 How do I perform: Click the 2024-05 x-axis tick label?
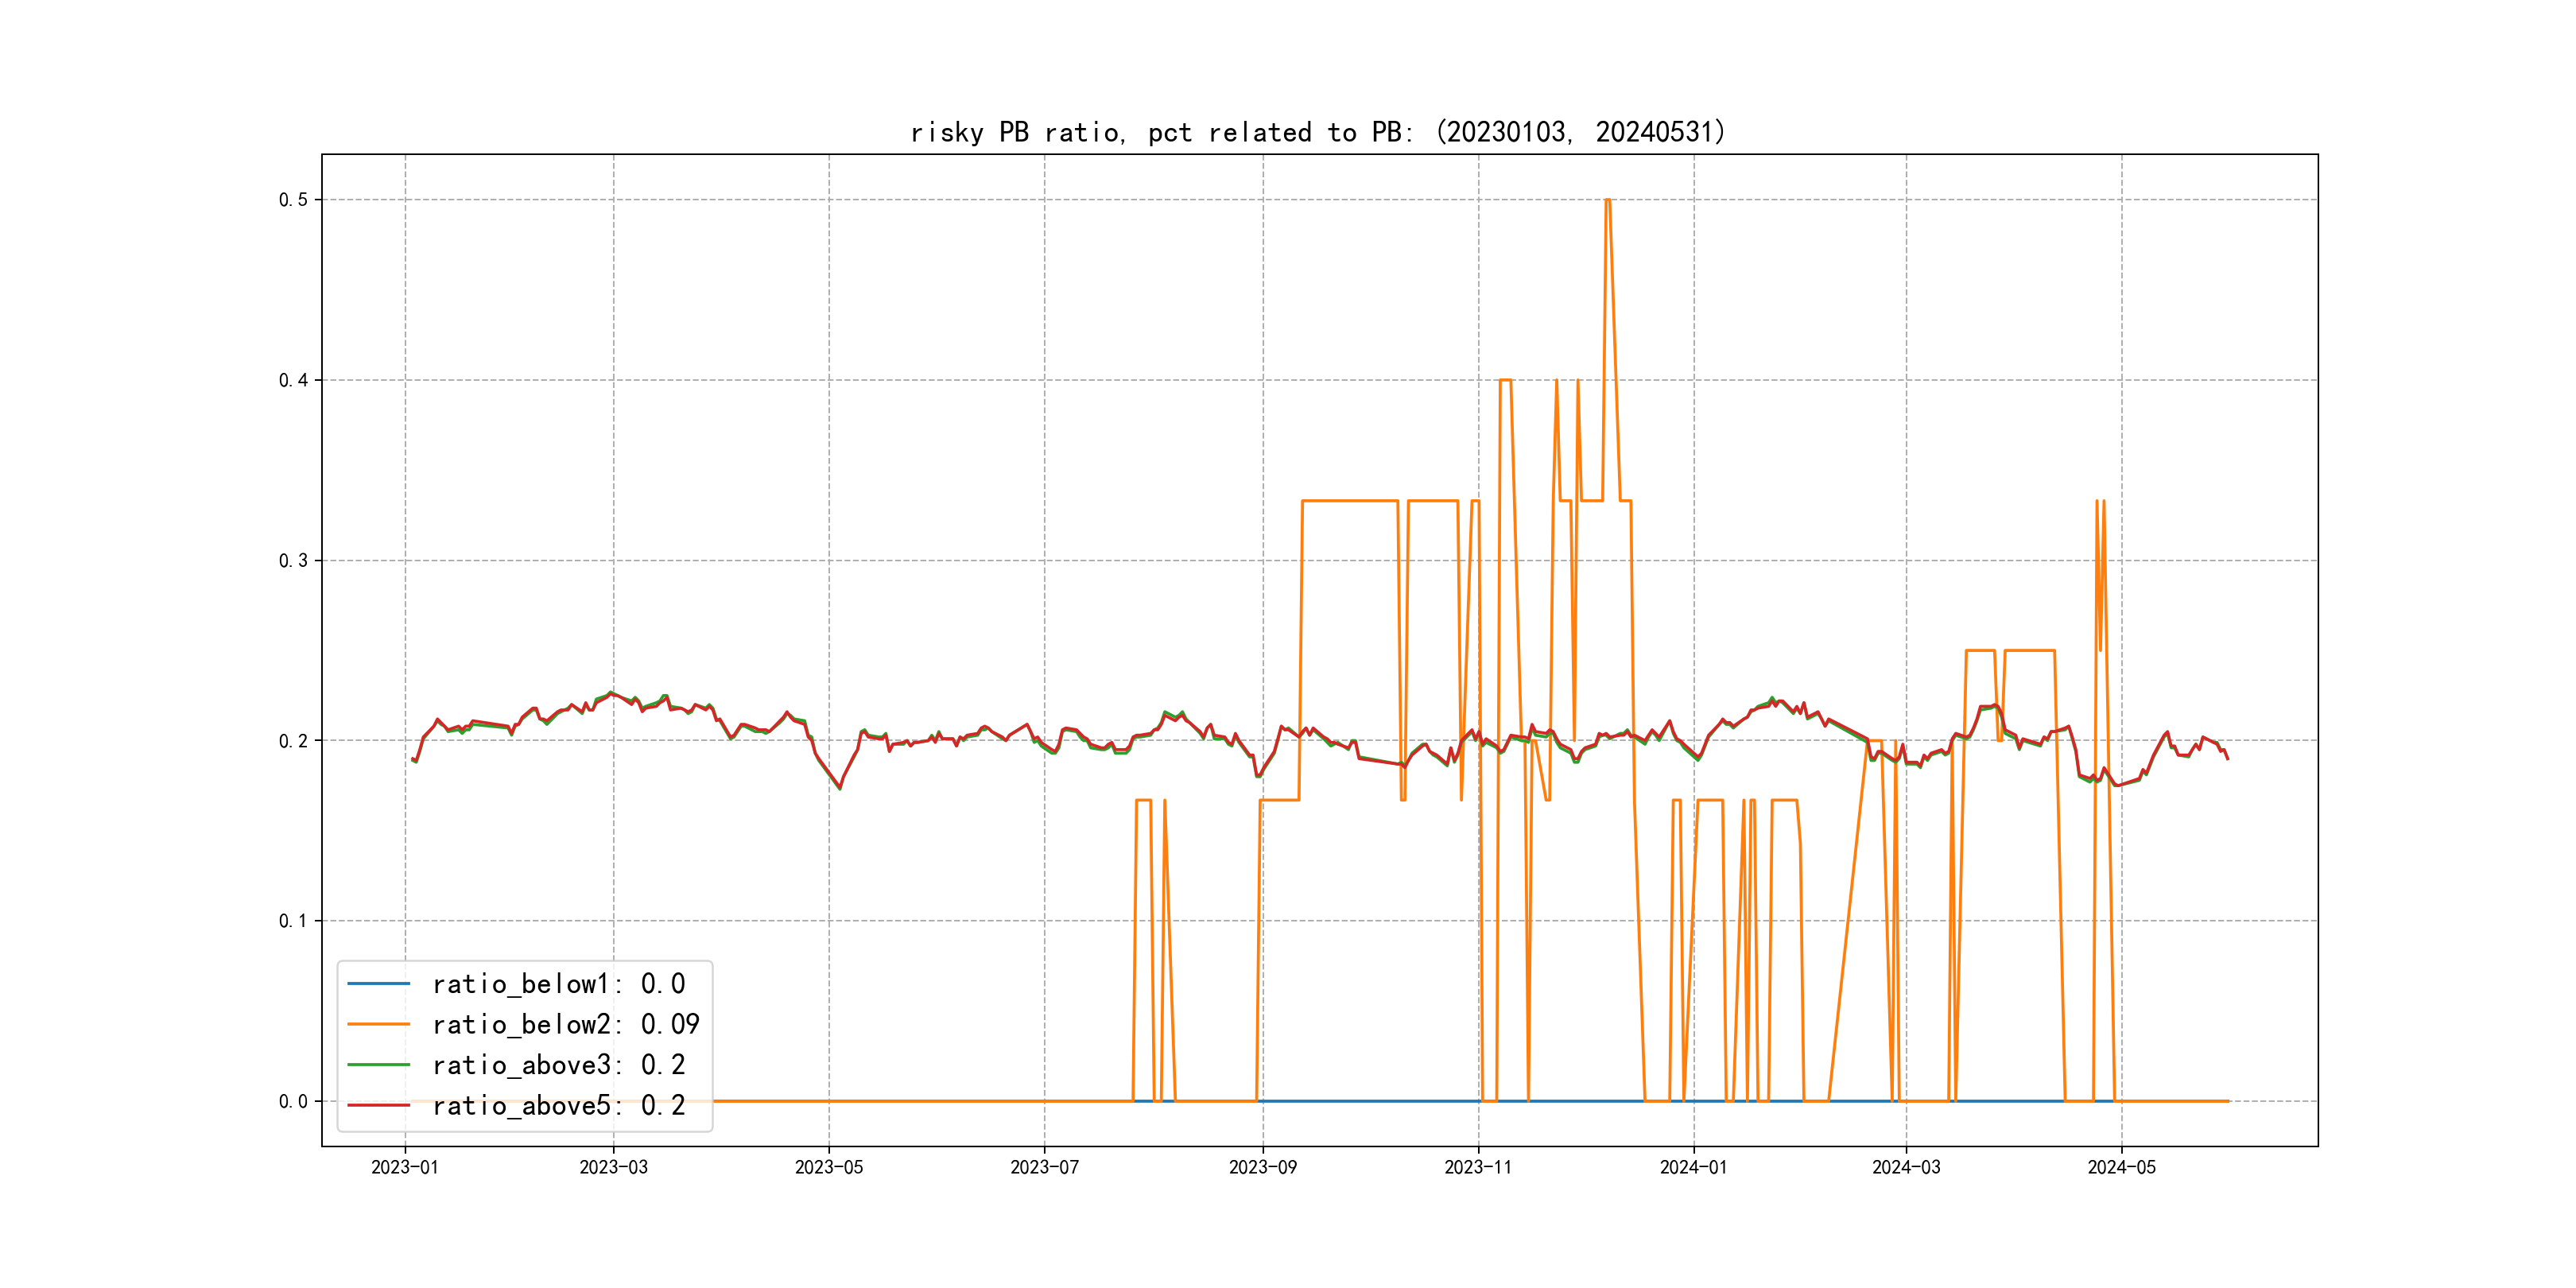pos(2121,1167)
